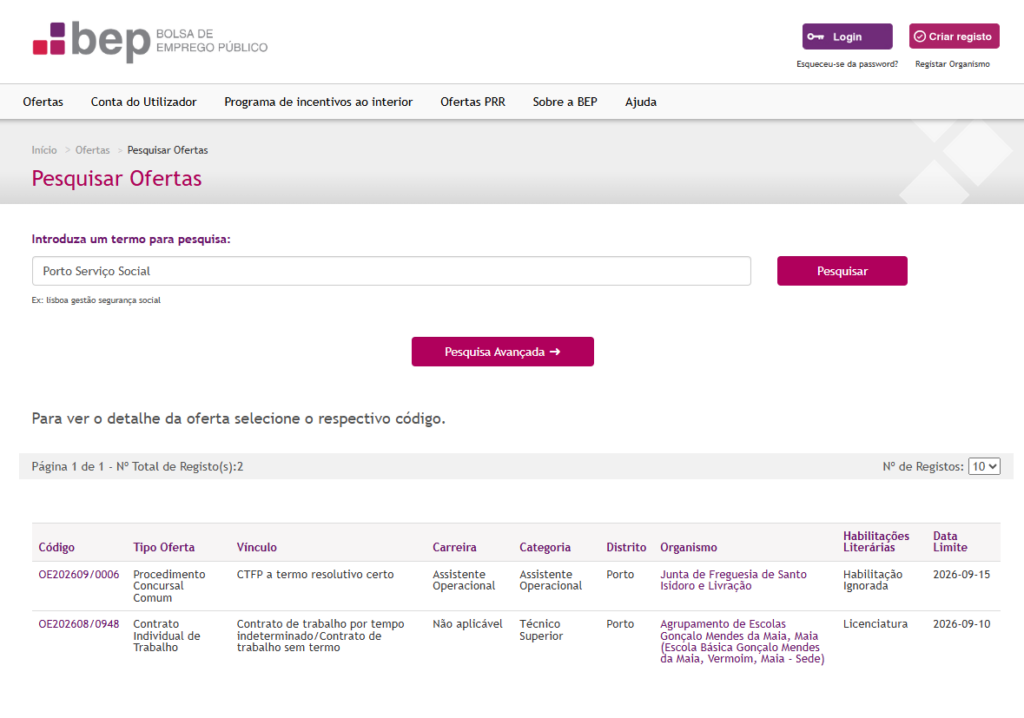Click the Pesquisar button

pos(842,271)
